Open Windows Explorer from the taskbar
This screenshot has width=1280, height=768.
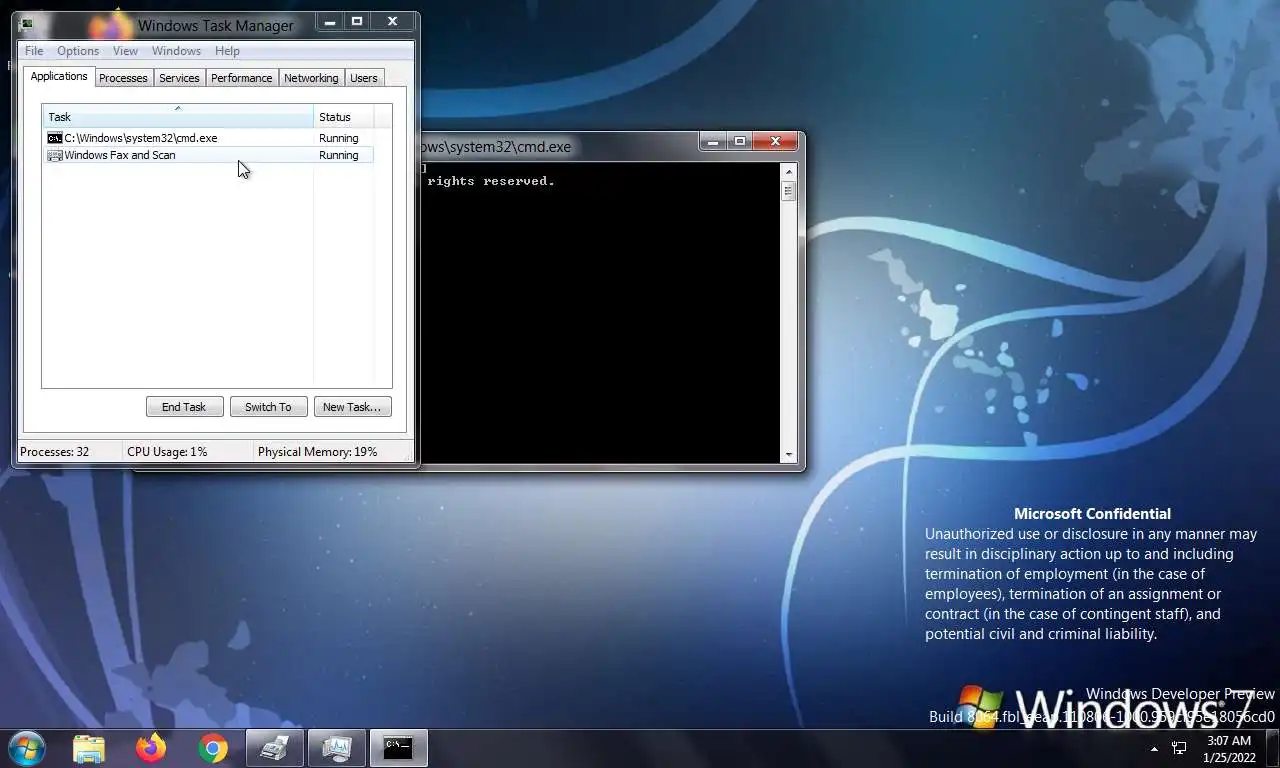[x=89, y=748]
